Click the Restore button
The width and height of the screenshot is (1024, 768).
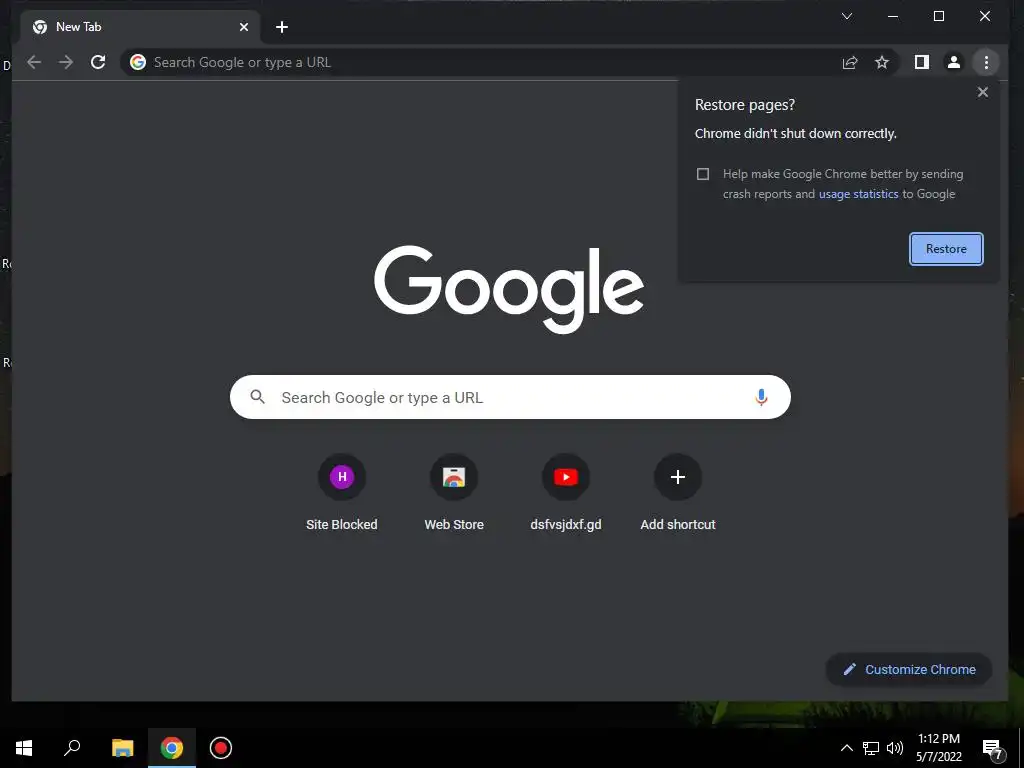(x=946, y=249)
